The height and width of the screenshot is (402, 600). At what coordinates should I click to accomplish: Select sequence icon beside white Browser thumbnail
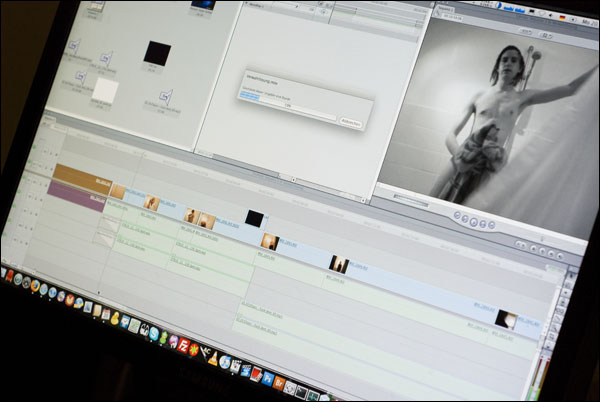81,77
